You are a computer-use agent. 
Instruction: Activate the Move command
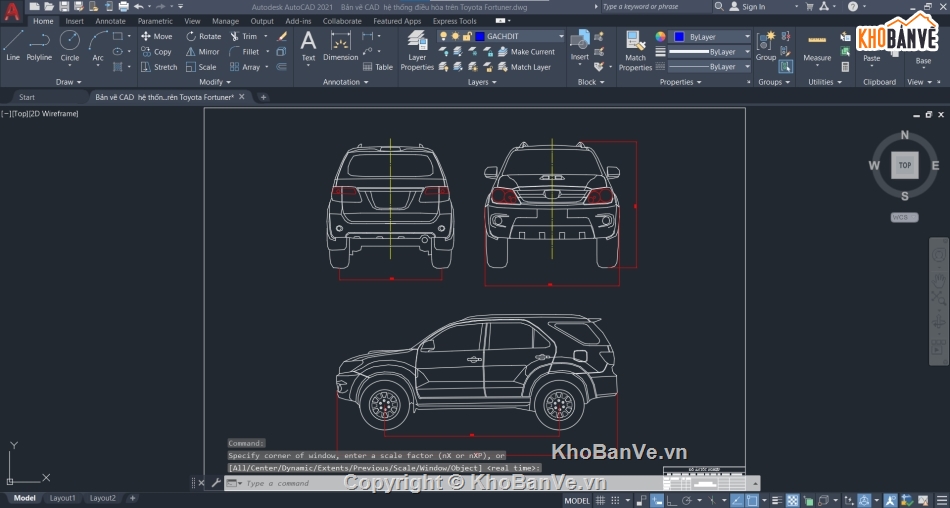[156, 36]
